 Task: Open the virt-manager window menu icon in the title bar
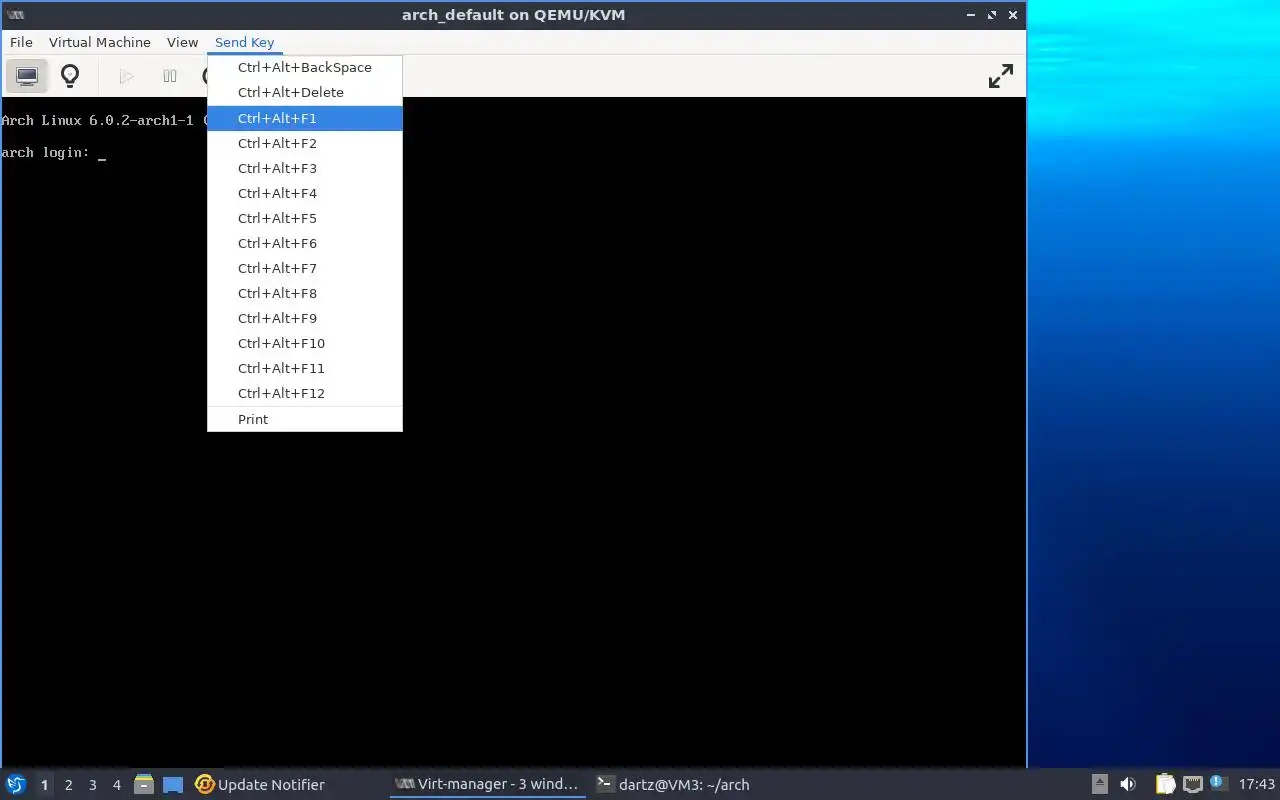[x=15, y=15]
